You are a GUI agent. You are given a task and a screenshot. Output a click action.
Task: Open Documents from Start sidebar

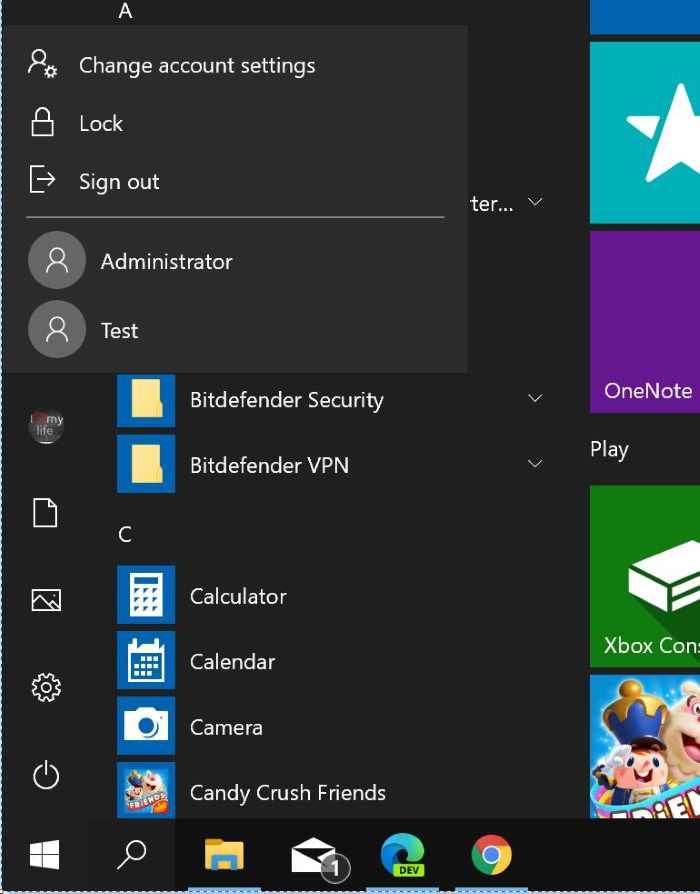point(46,513)
